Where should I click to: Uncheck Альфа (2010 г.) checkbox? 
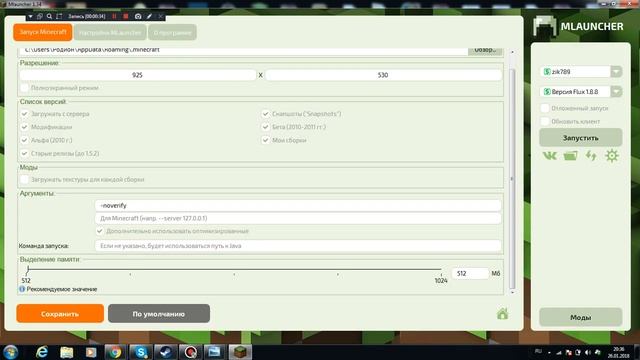pyautogui.click(x=24, y=140)
